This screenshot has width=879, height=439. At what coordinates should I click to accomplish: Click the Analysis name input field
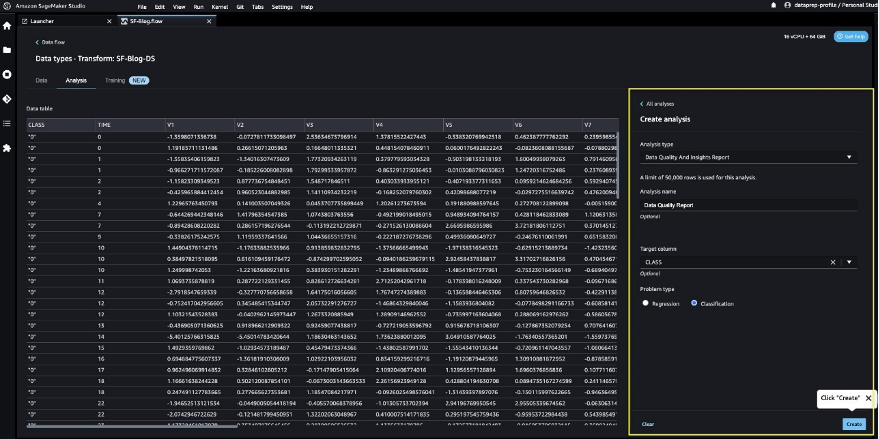point(748,205)
